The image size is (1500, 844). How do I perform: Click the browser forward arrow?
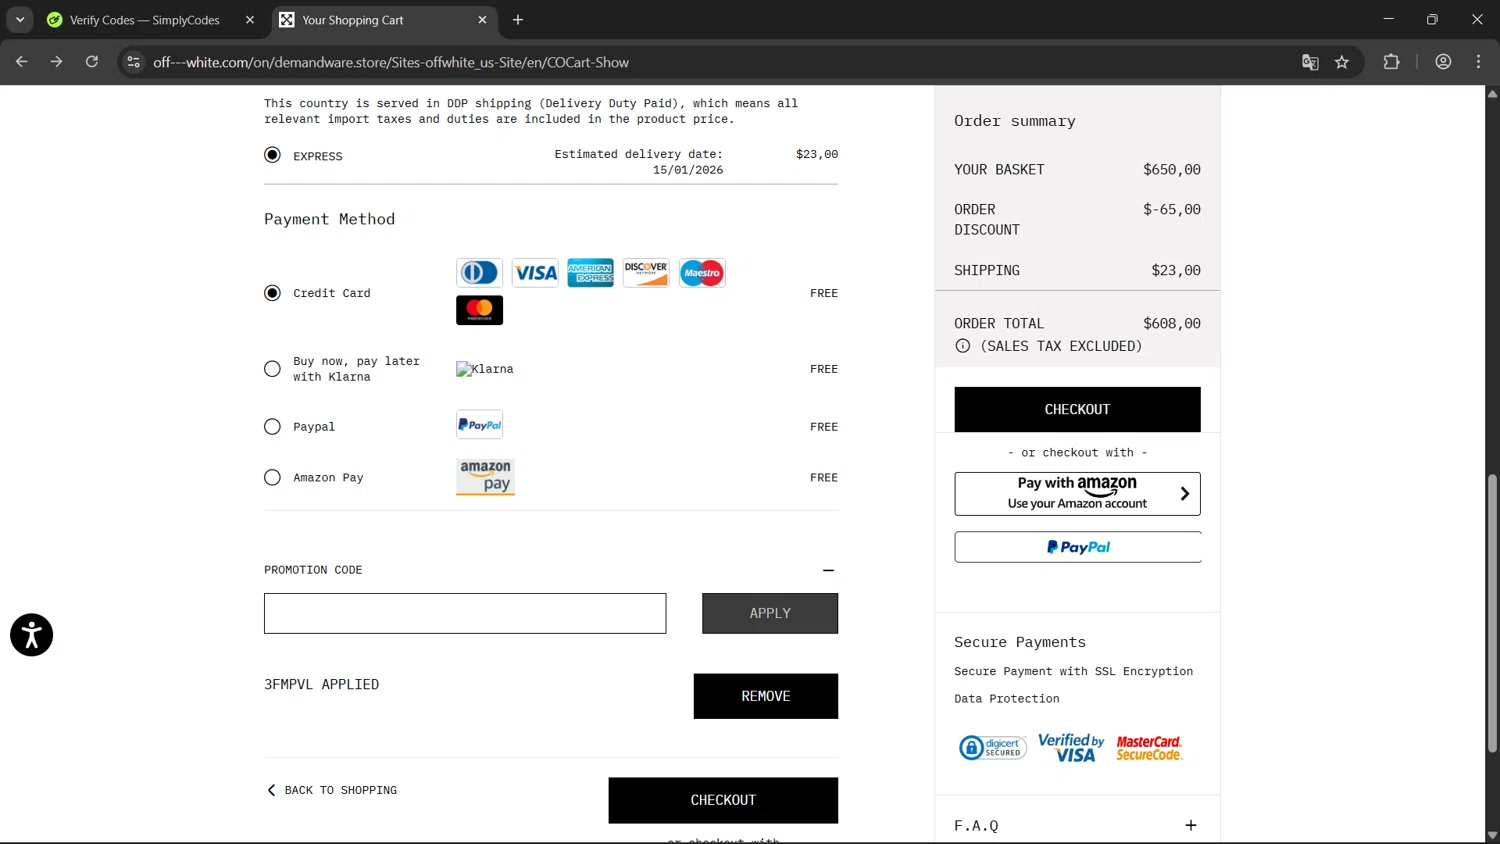coord(57,62)
